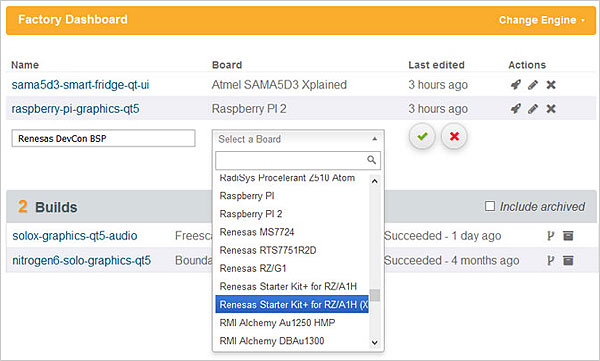The width and height of the screenshot is (600, 361).
Task: Edit sama5d3-smart-fridge-qt-ui with pencil icon
Action: coord(533,85)
